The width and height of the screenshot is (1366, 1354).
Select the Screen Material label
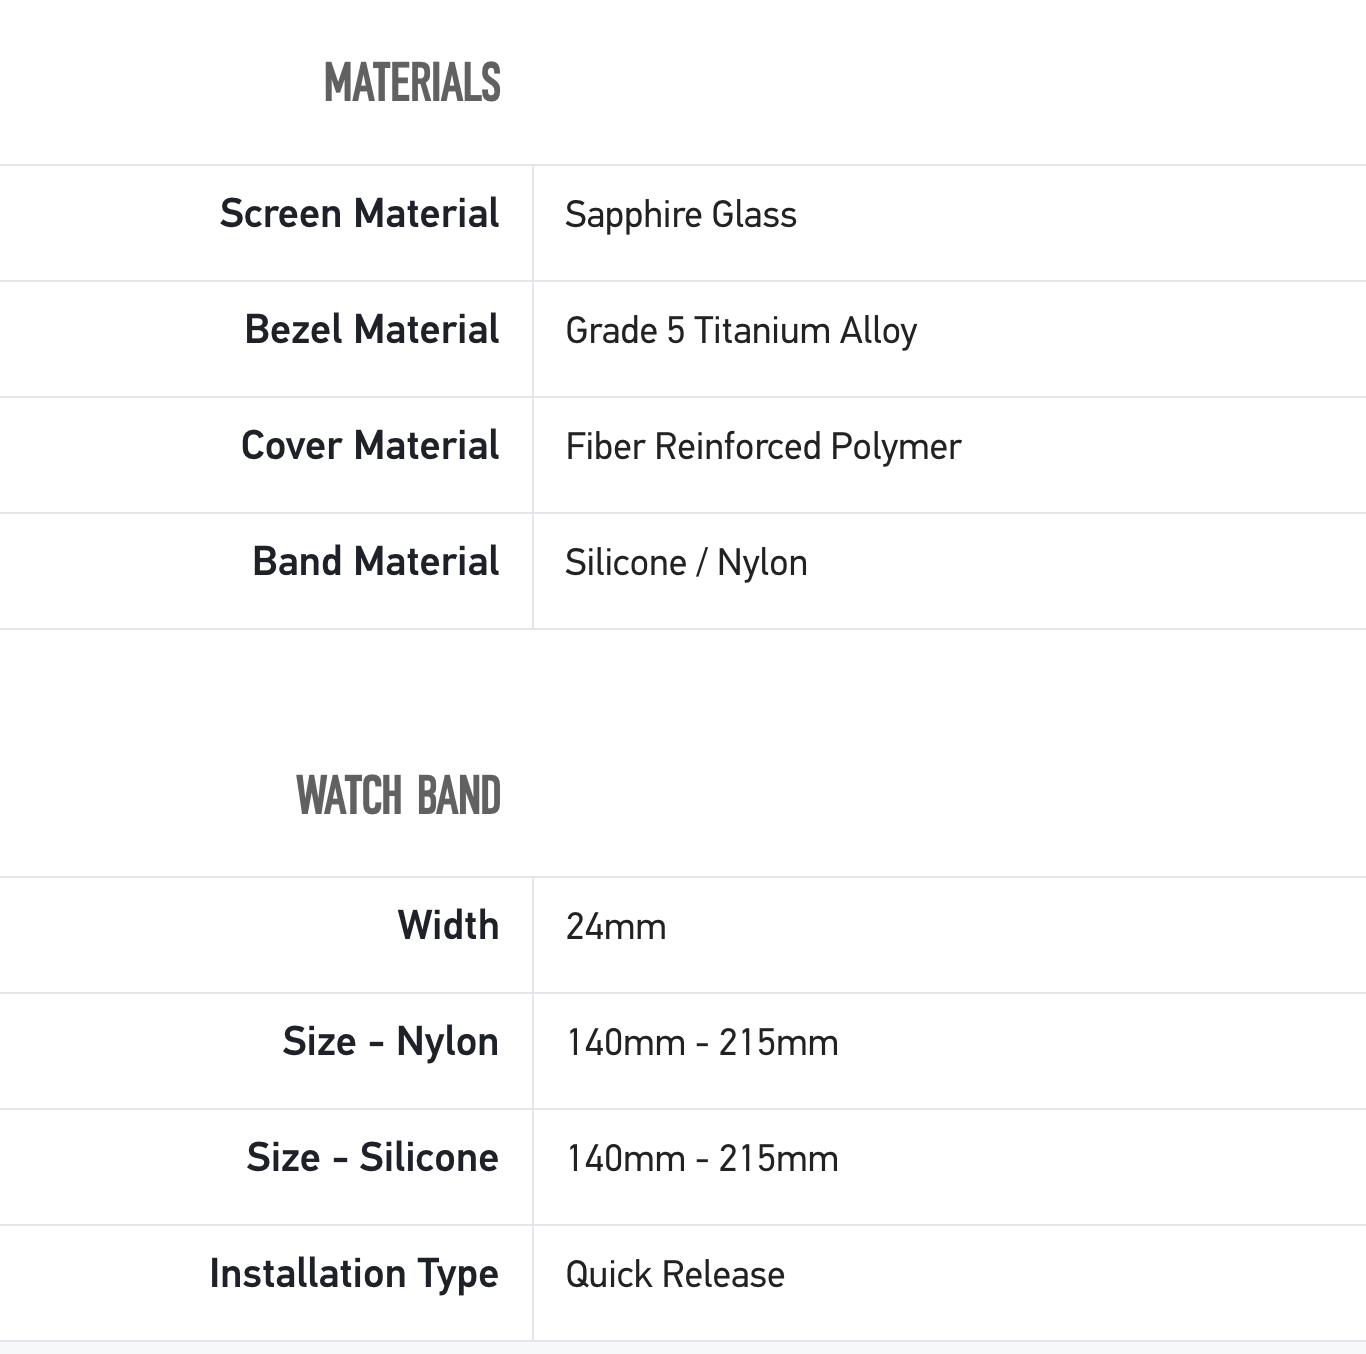[359, 214]
